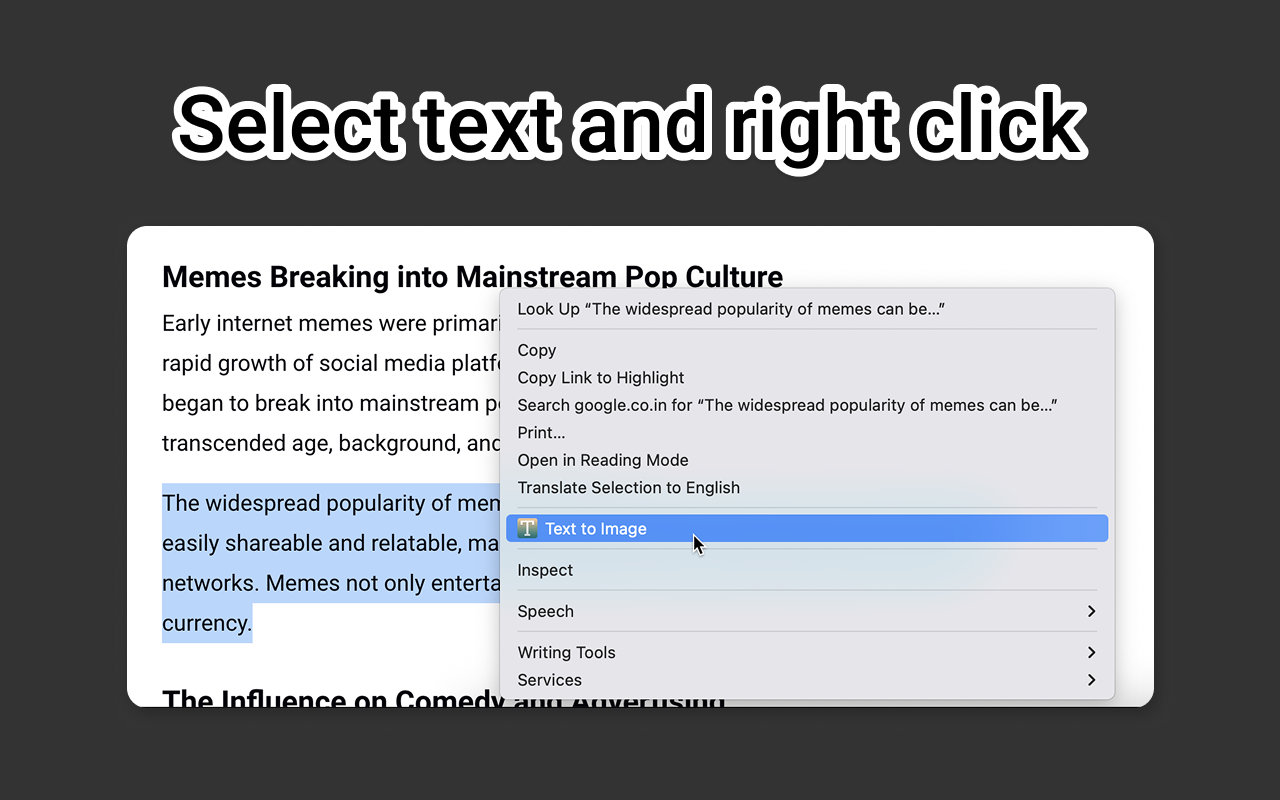The image size is (1280, 800).
Task: Expand the Services submenu
Action: (x=549, y=680)
